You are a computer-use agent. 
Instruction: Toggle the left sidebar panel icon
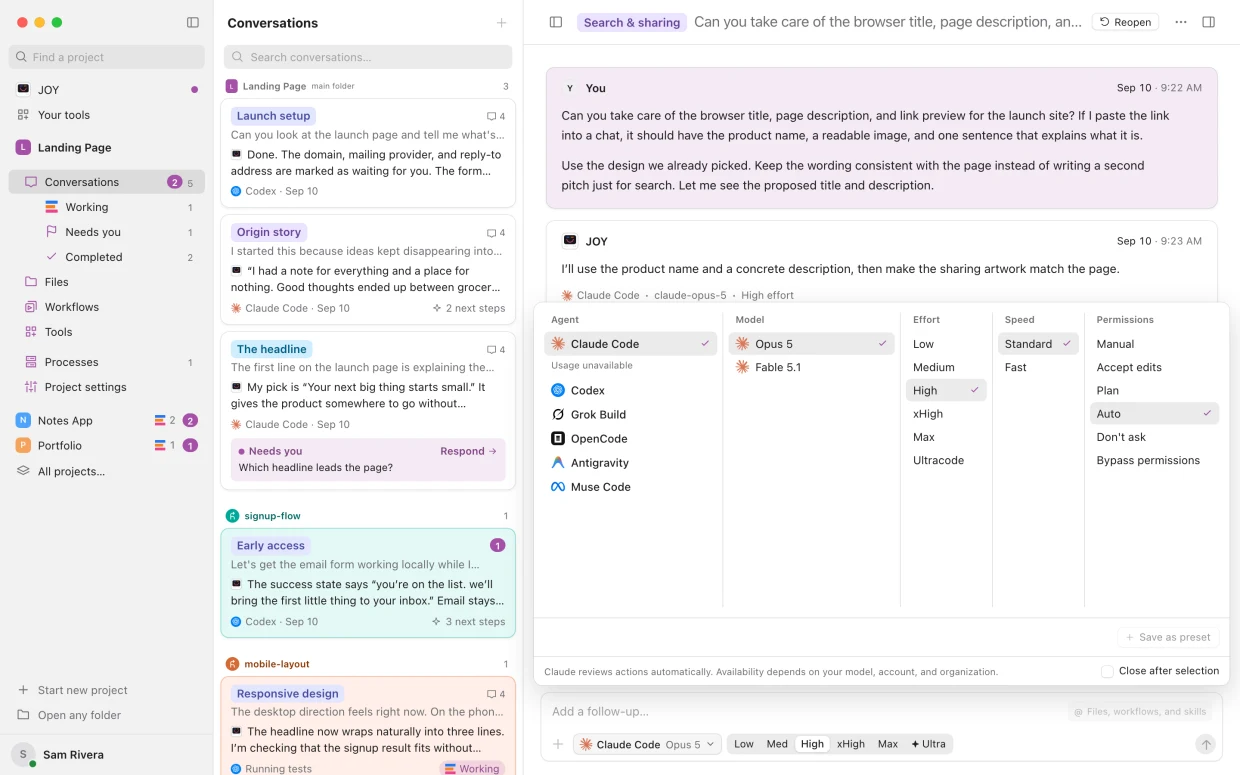click(x=193, y=22)
